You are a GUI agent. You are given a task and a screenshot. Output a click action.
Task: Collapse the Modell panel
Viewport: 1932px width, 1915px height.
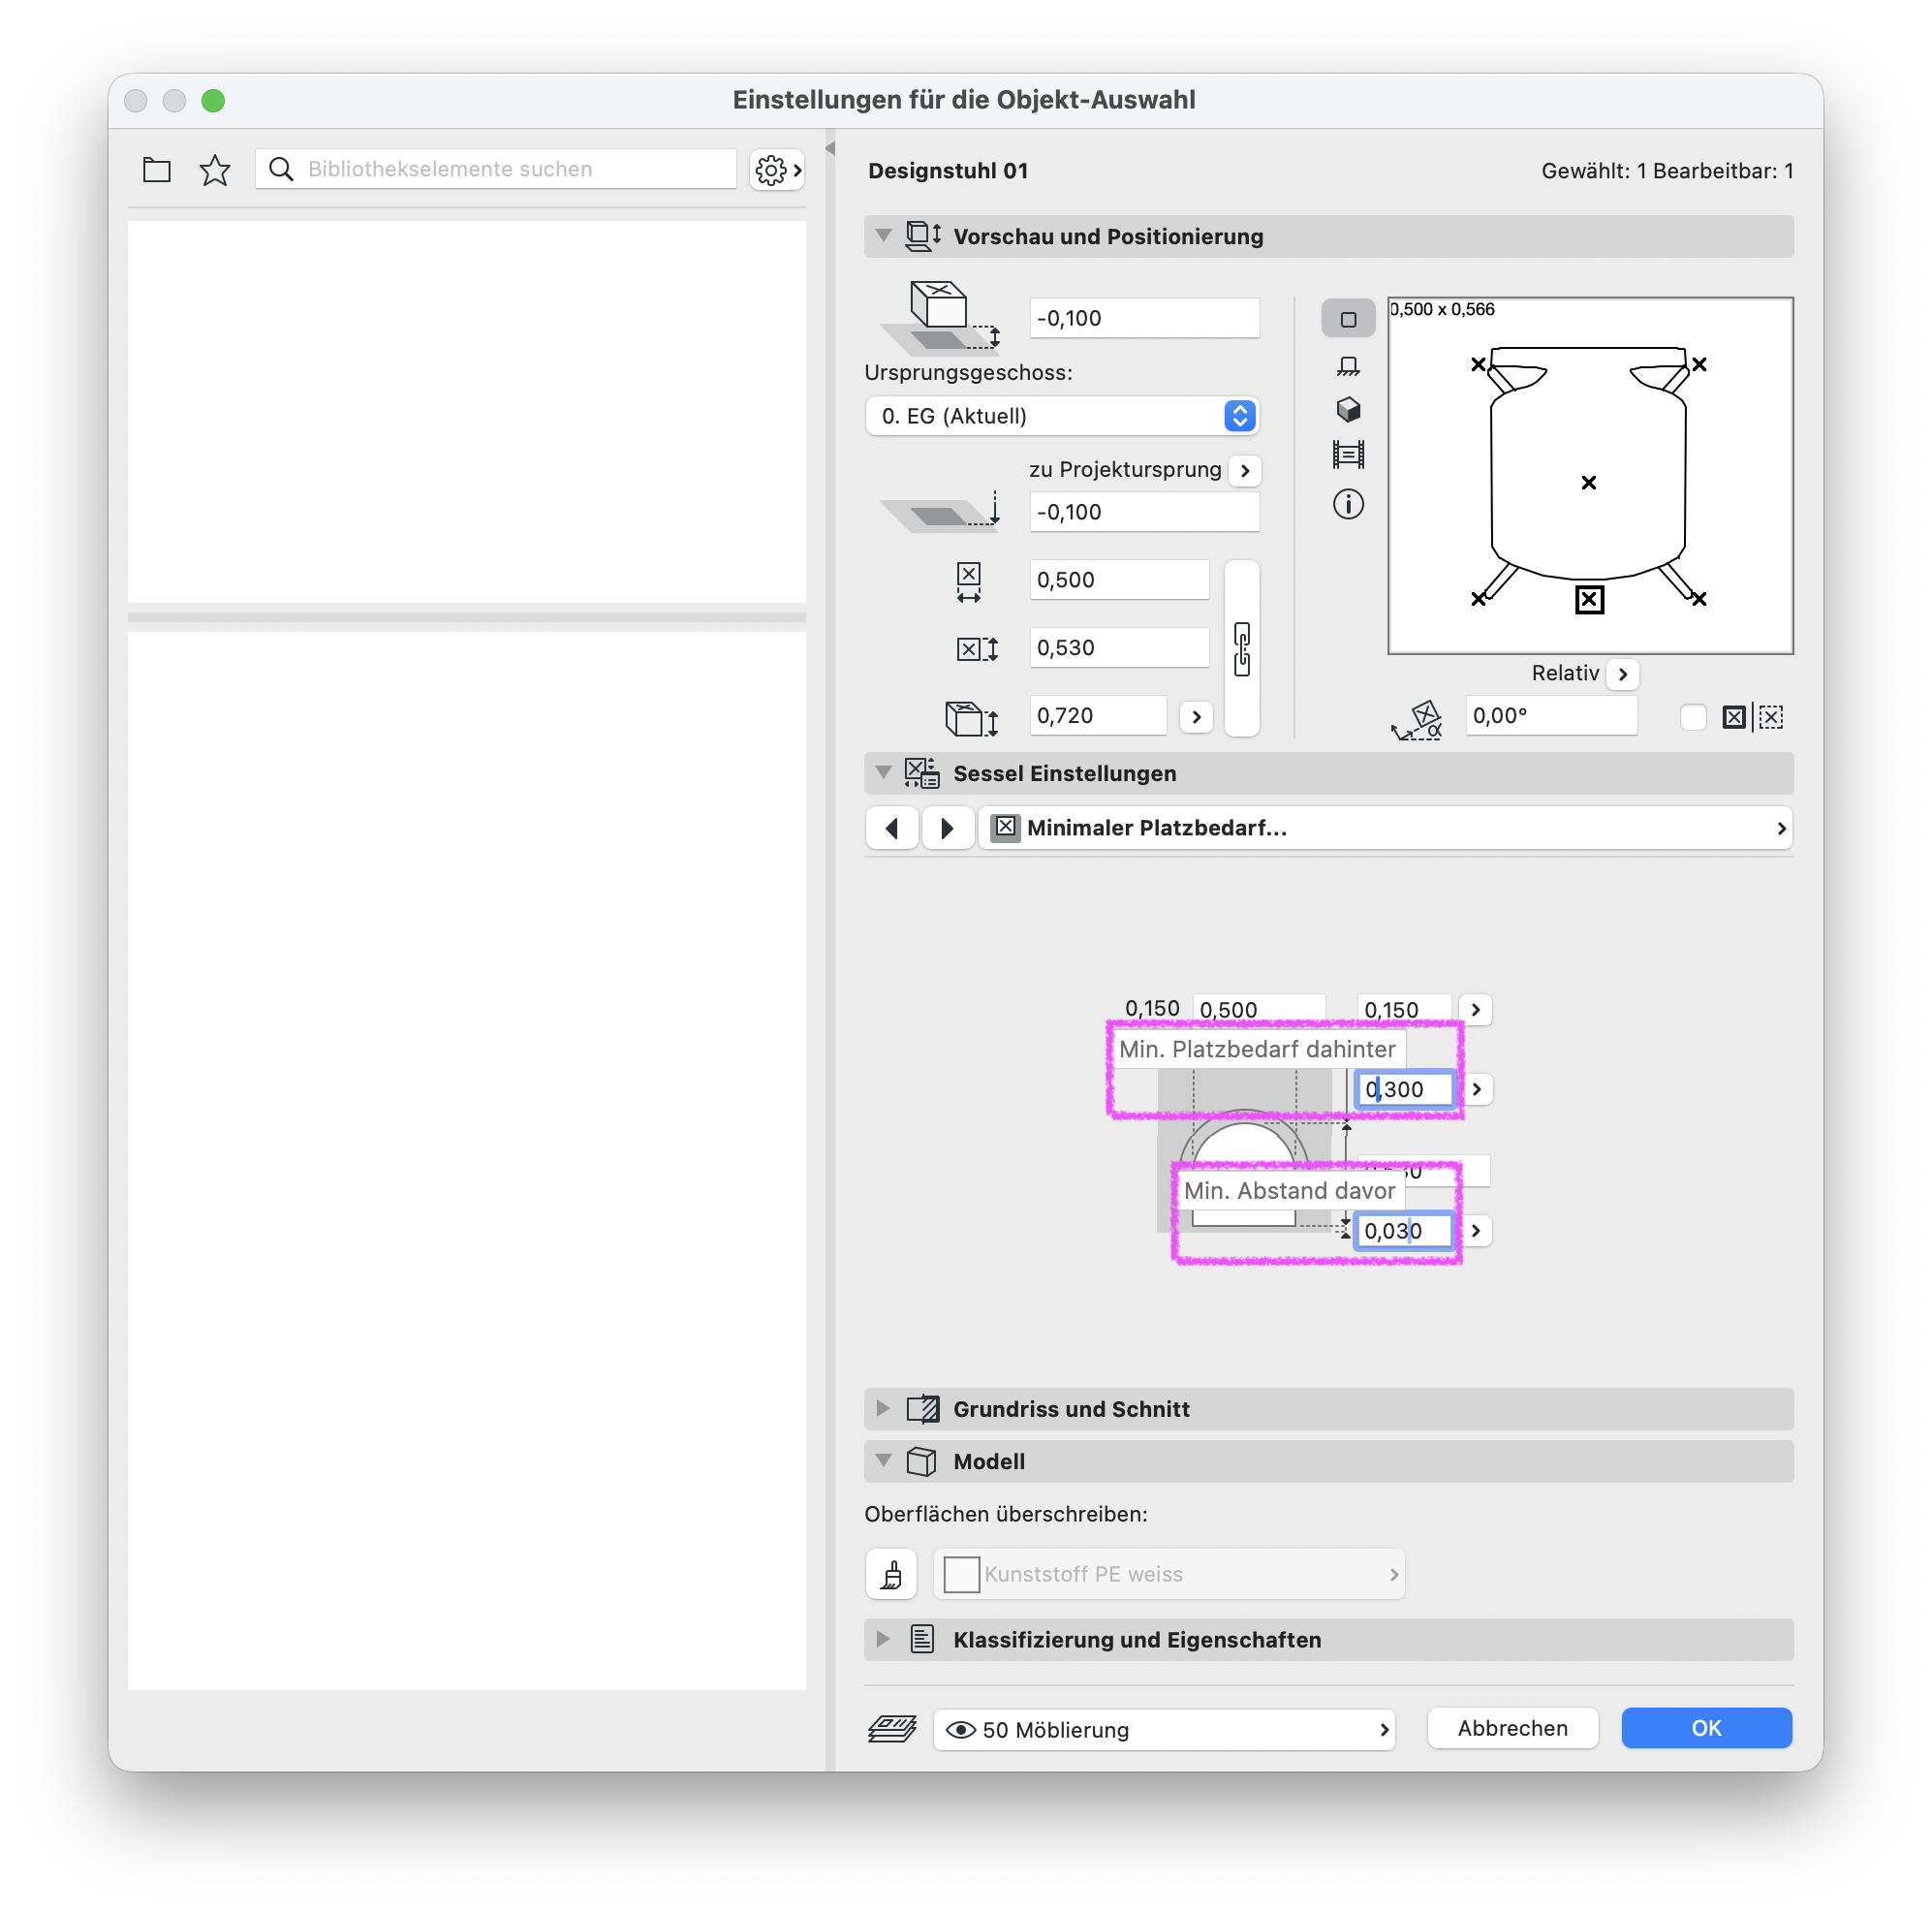tap(883, 1461)
